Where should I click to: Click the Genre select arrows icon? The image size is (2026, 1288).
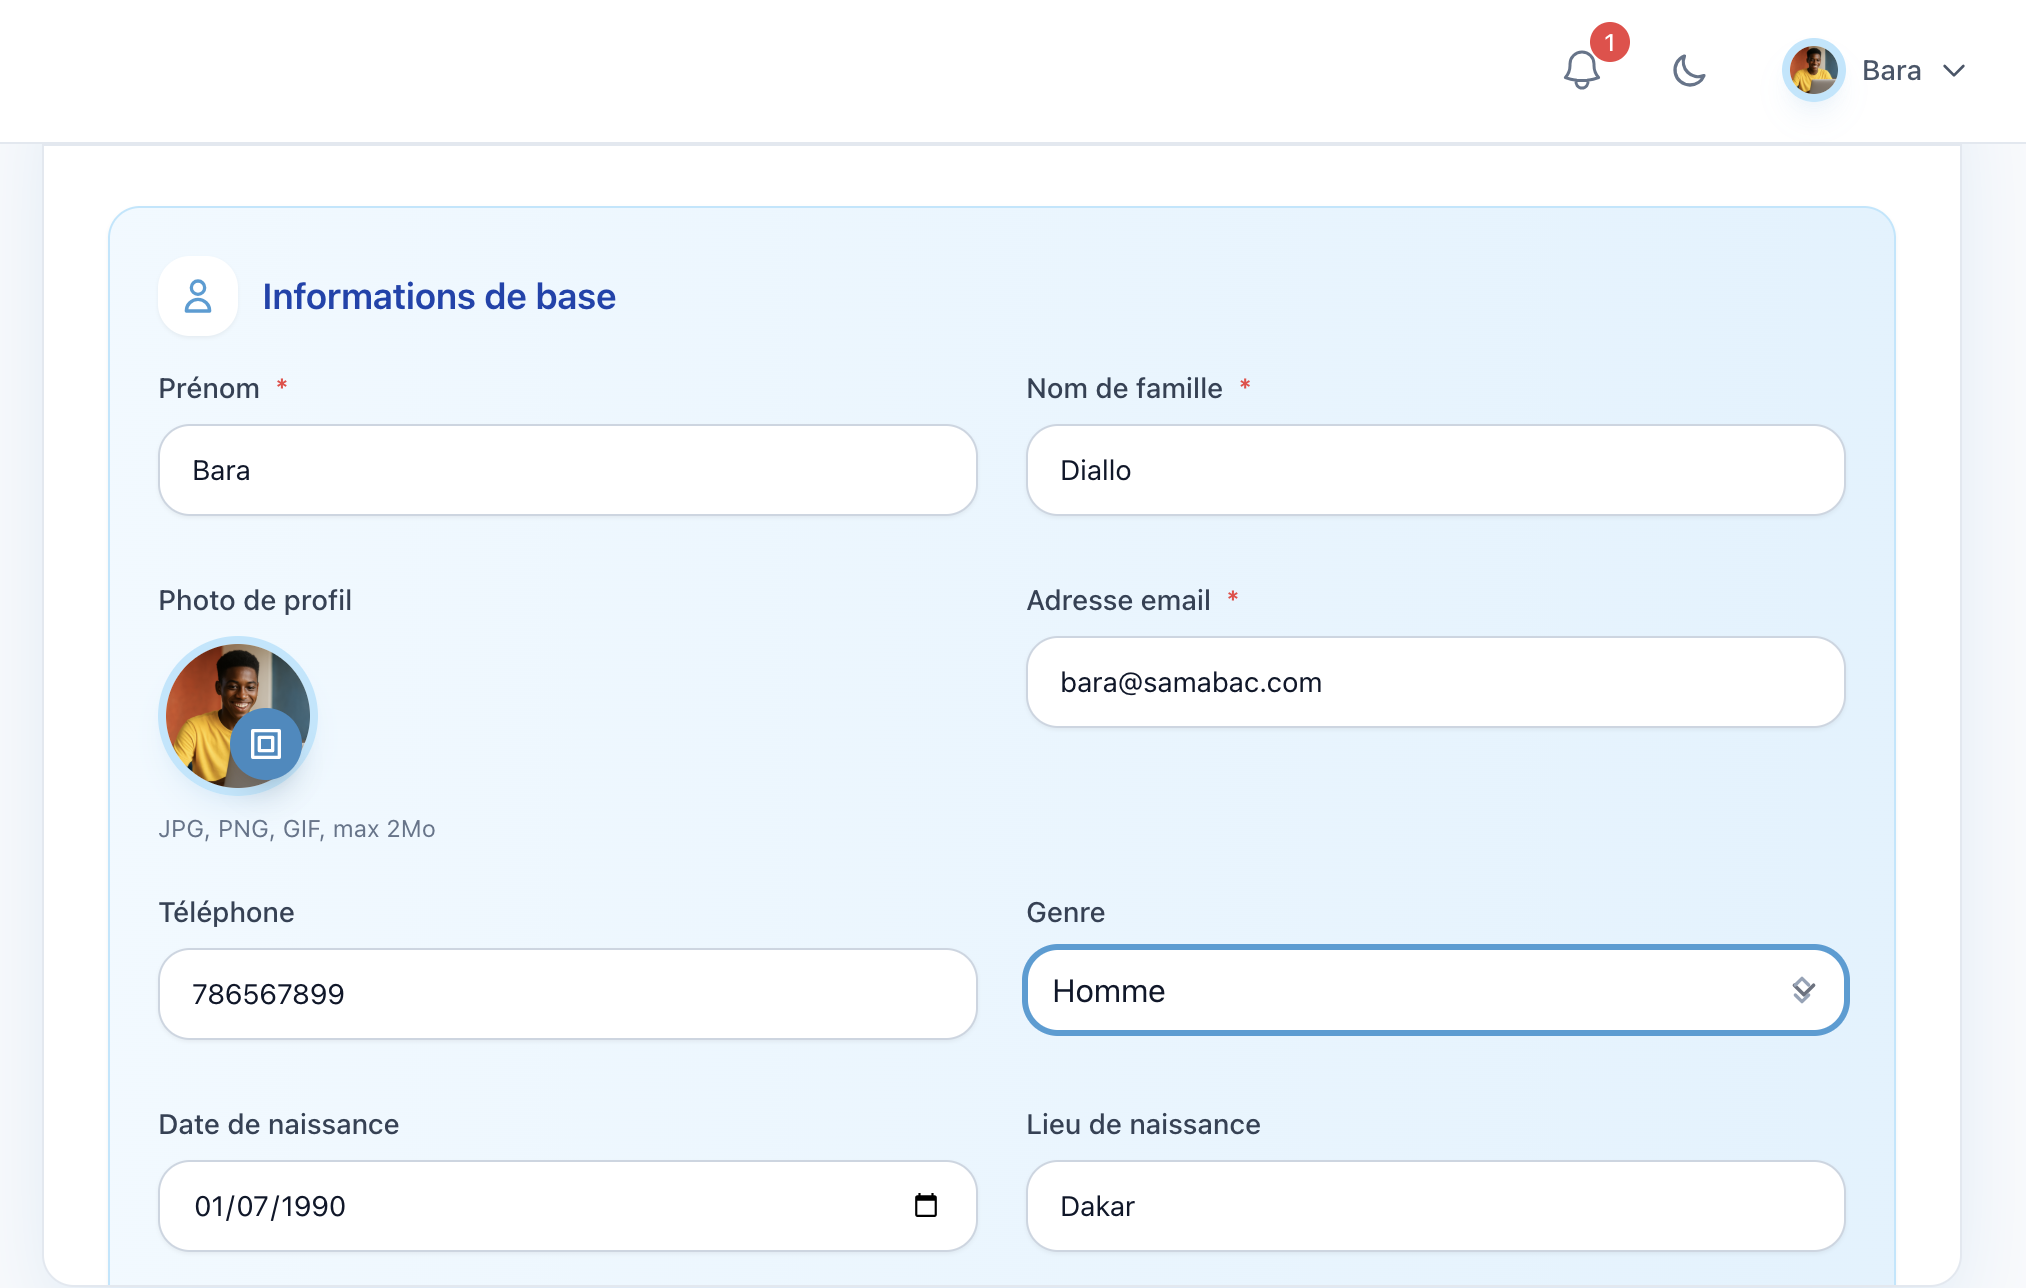(x=1803, y=991)
